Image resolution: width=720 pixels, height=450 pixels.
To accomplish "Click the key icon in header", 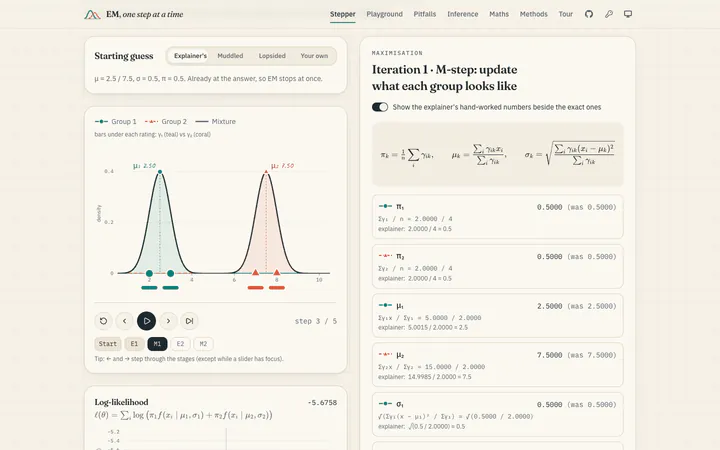I will point(608,14).
